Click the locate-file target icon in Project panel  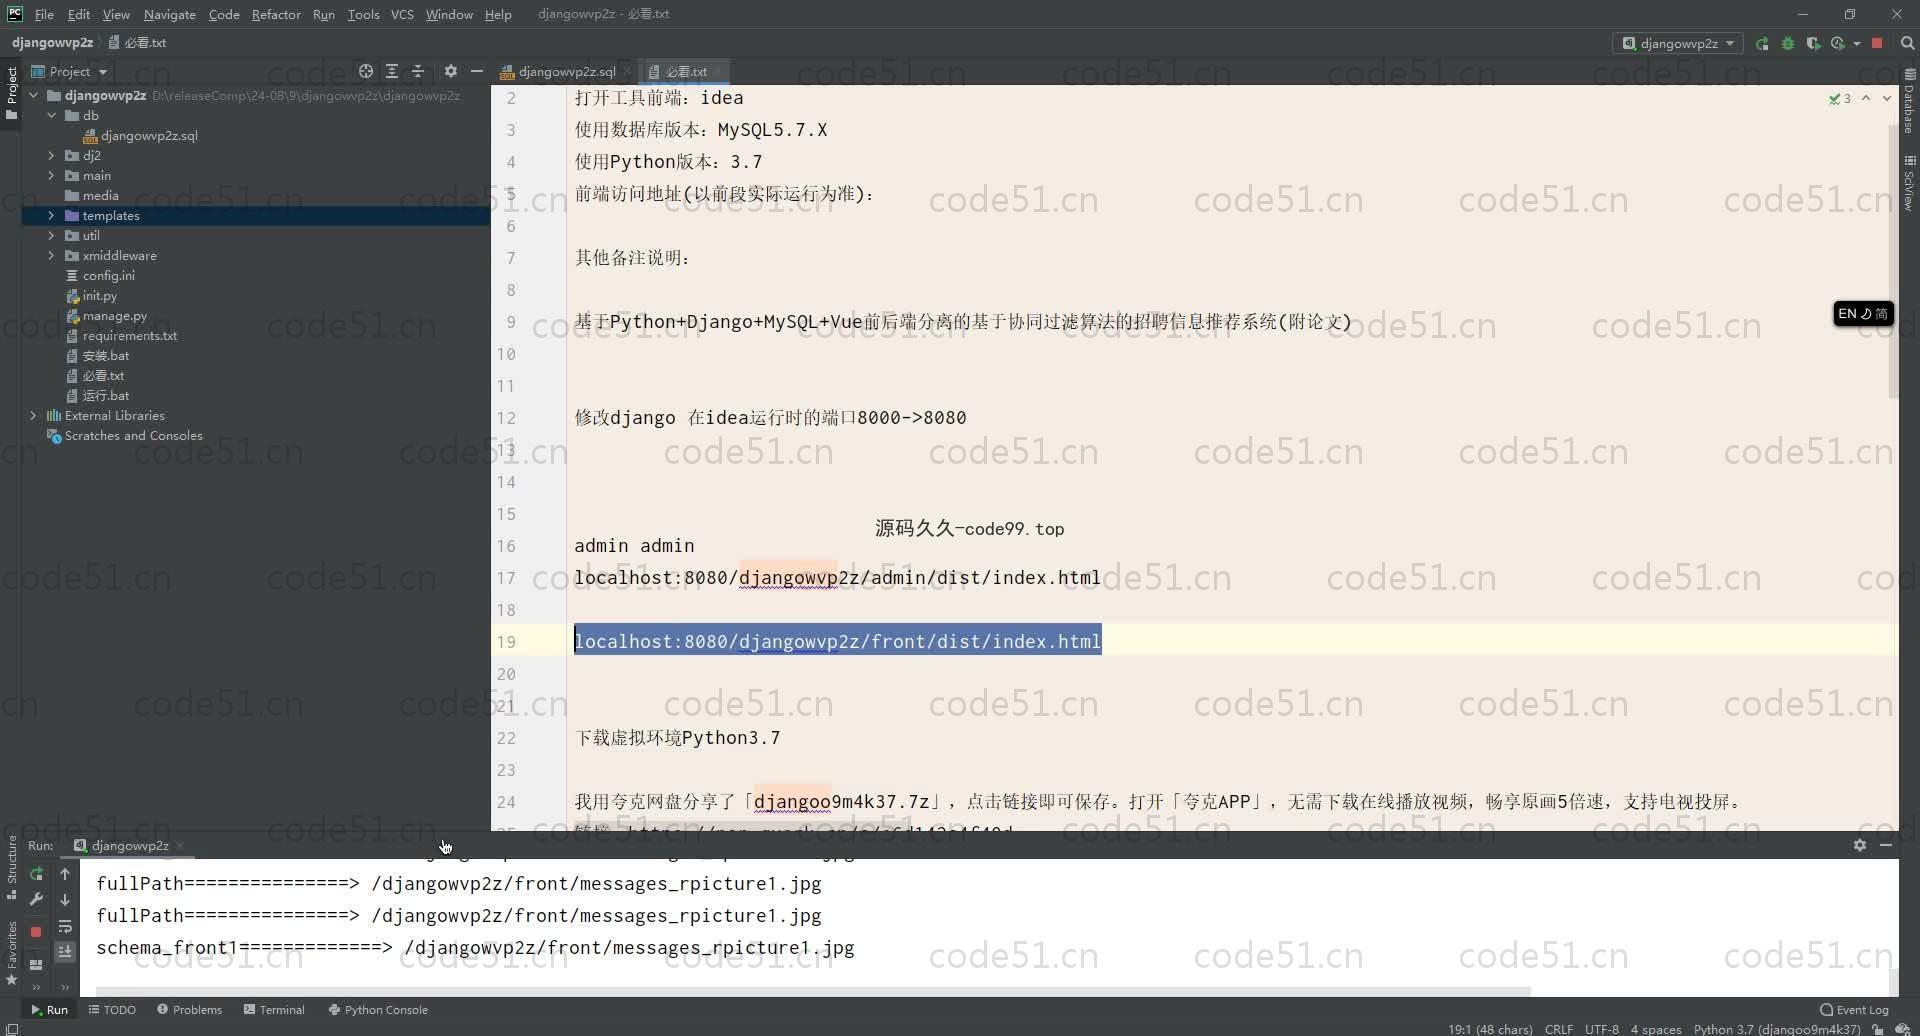pyautogui.click(x=366, y=71)
